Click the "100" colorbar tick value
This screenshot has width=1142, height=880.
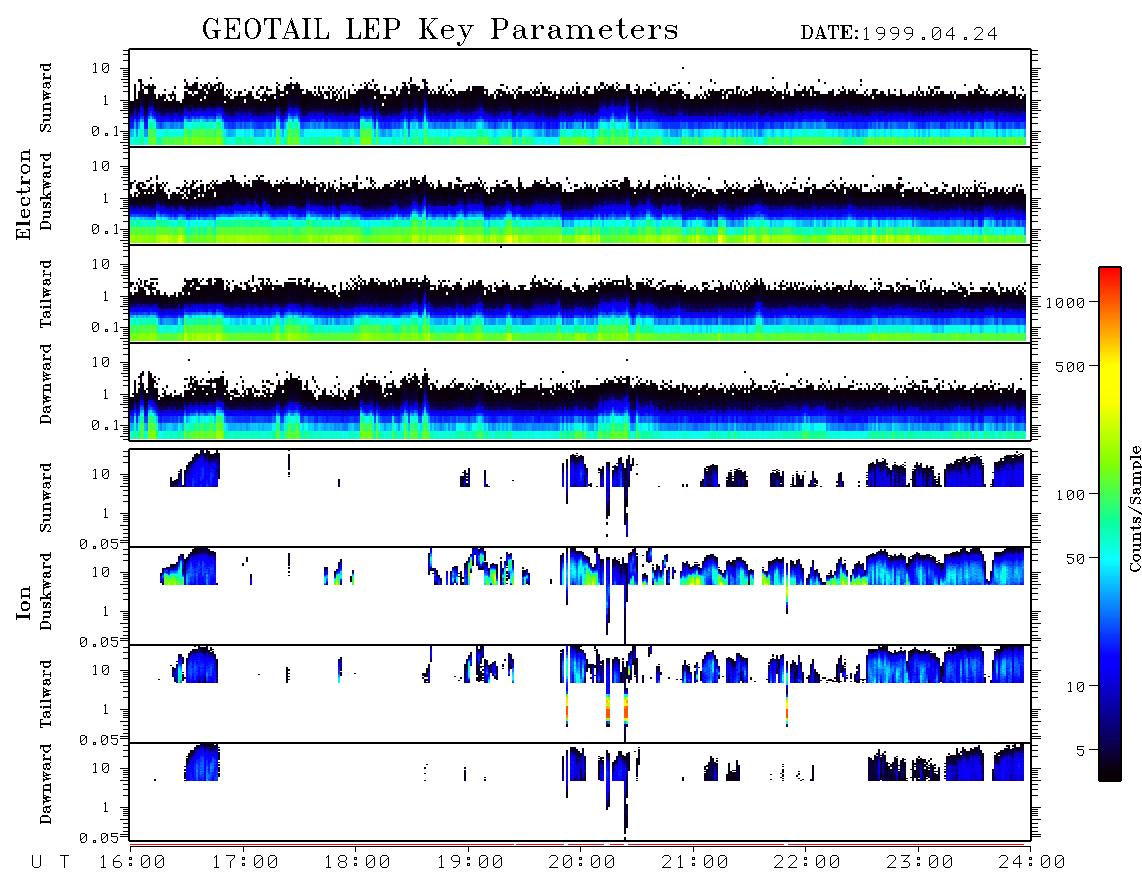(1071, 495)
